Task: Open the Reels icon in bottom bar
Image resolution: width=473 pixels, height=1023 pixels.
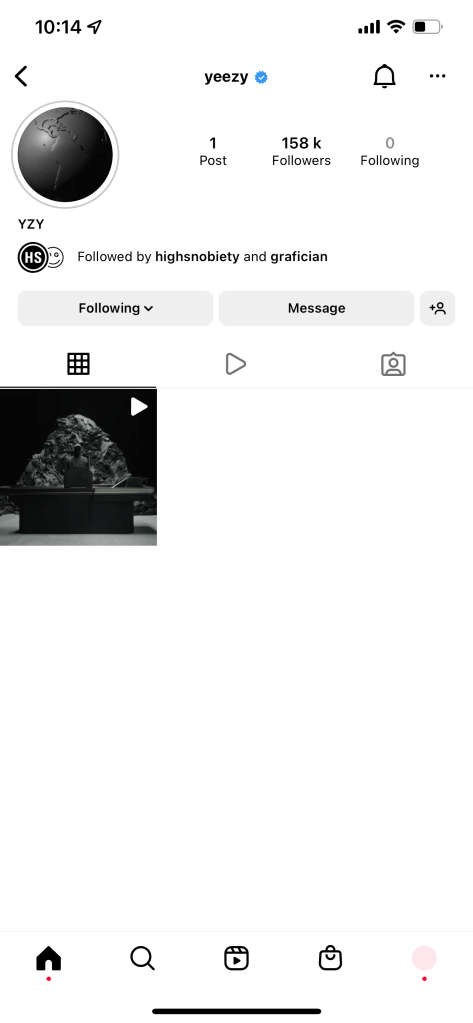Action: point(236,958)
